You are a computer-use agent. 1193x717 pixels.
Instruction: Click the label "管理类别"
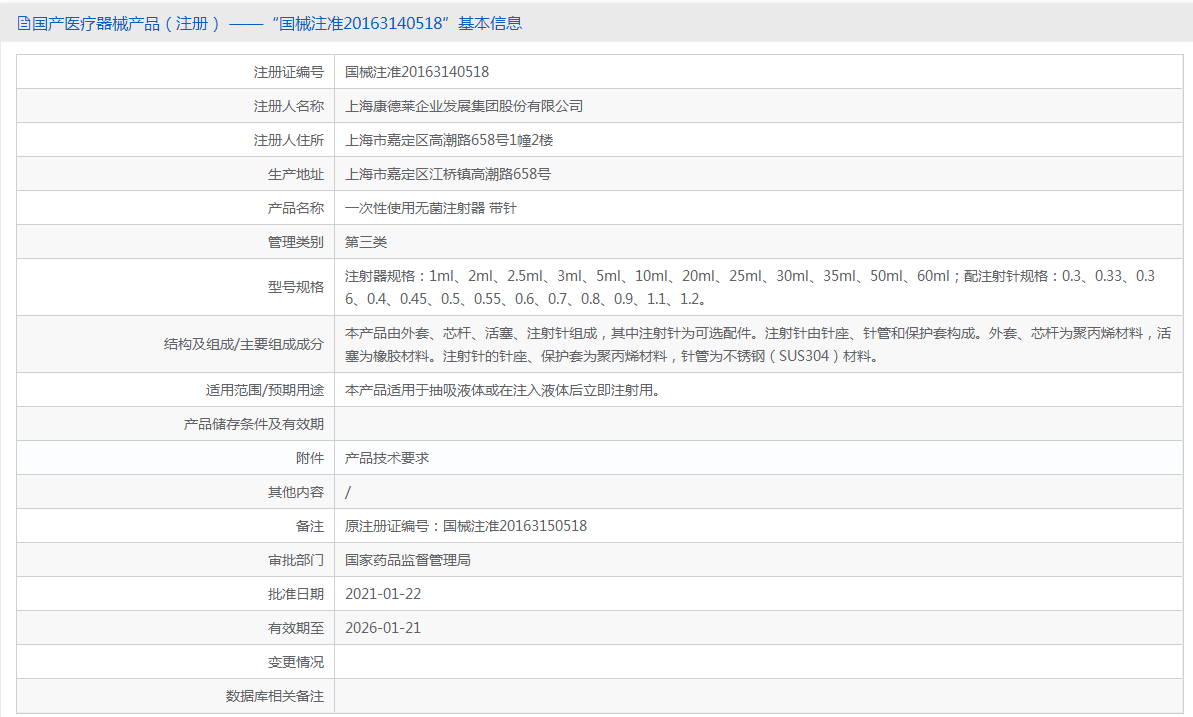(x=295, y=242)
